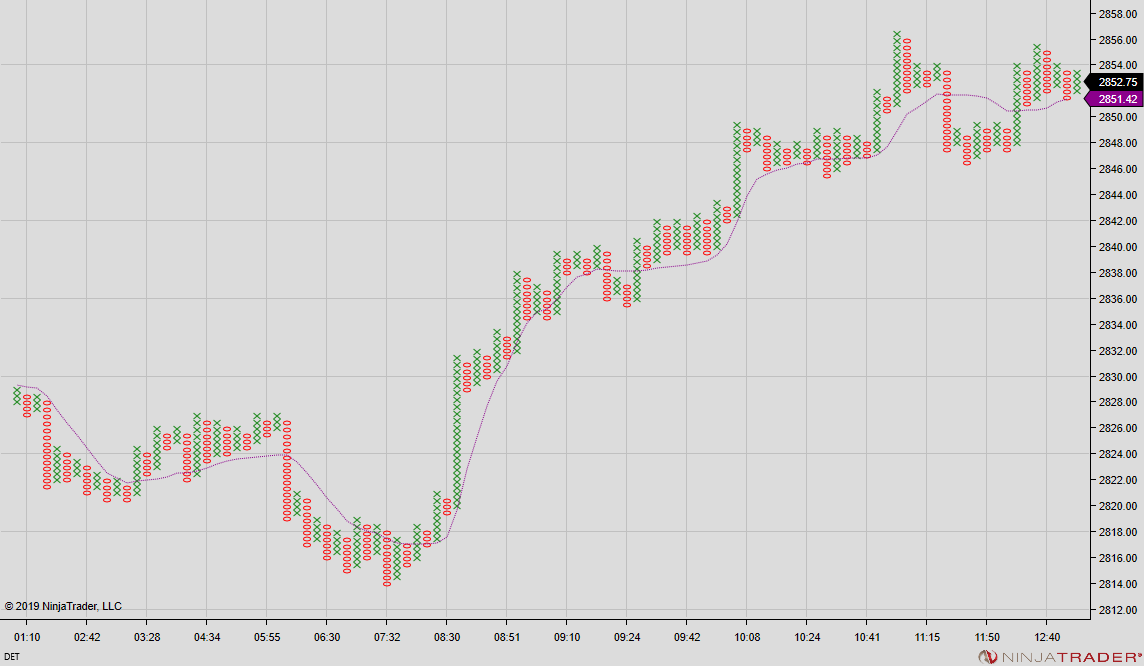Click the 2834.00 price axis label
1144x666 pixels.
click(x=1118, y=325)
